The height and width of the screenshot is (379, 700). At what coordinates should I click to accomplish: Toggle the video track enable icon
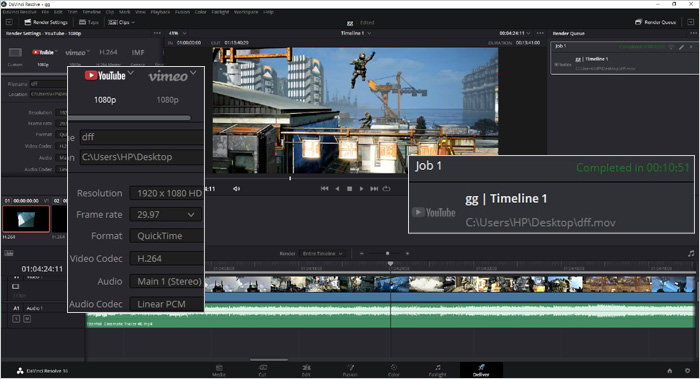(16, 287)
